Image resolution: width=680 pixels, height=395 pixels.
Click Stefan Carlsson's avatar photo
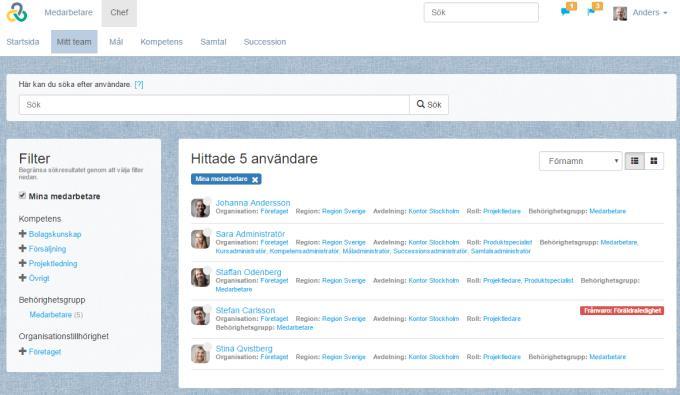200,315
